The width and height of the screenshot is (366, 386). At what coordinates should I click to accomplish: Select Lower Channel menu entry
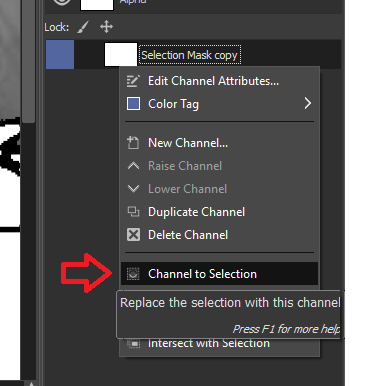pyautogui.click(x=219, y=189)
